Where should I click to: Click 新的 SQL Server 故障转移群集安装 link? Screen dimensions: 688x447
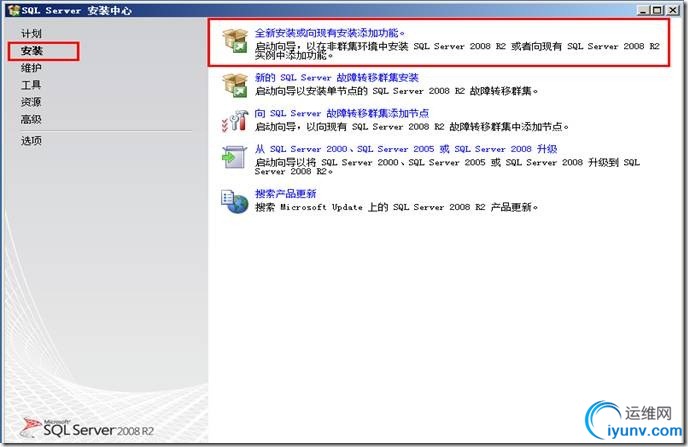337,78
